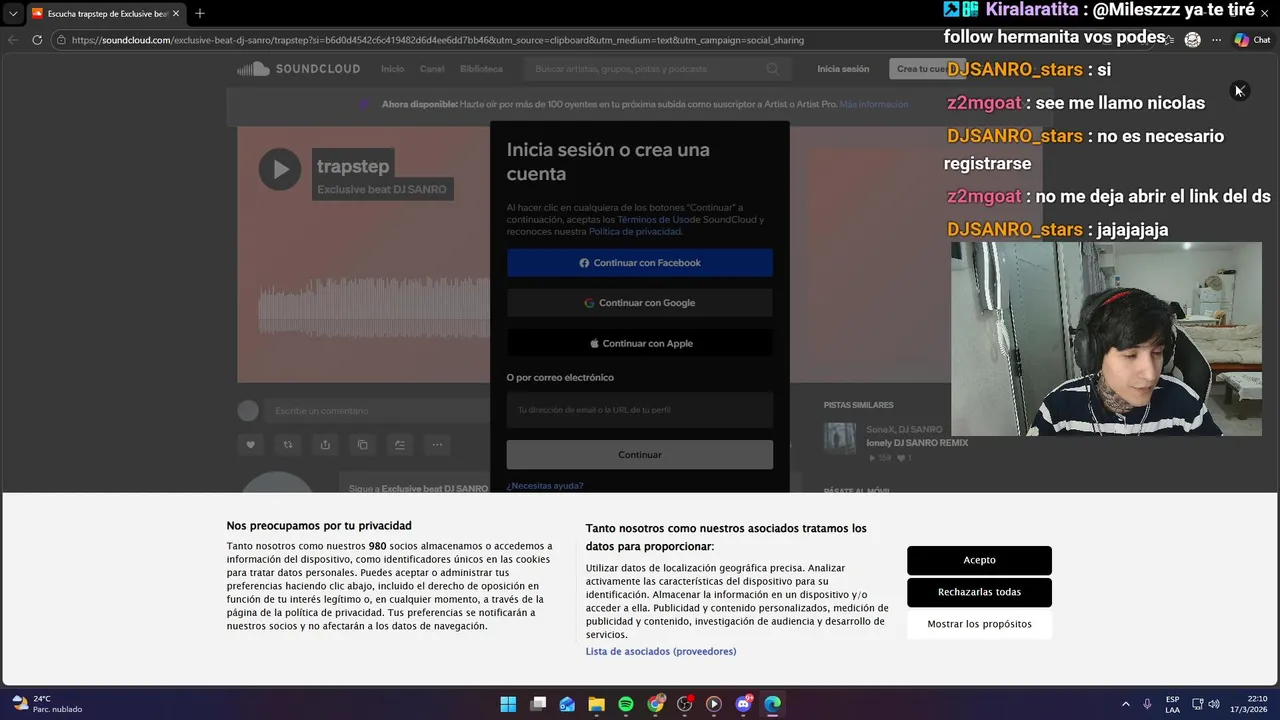1280x720 pixels.
Task: Show hidden system tray icons
Action: click(x=1125, y=704)
